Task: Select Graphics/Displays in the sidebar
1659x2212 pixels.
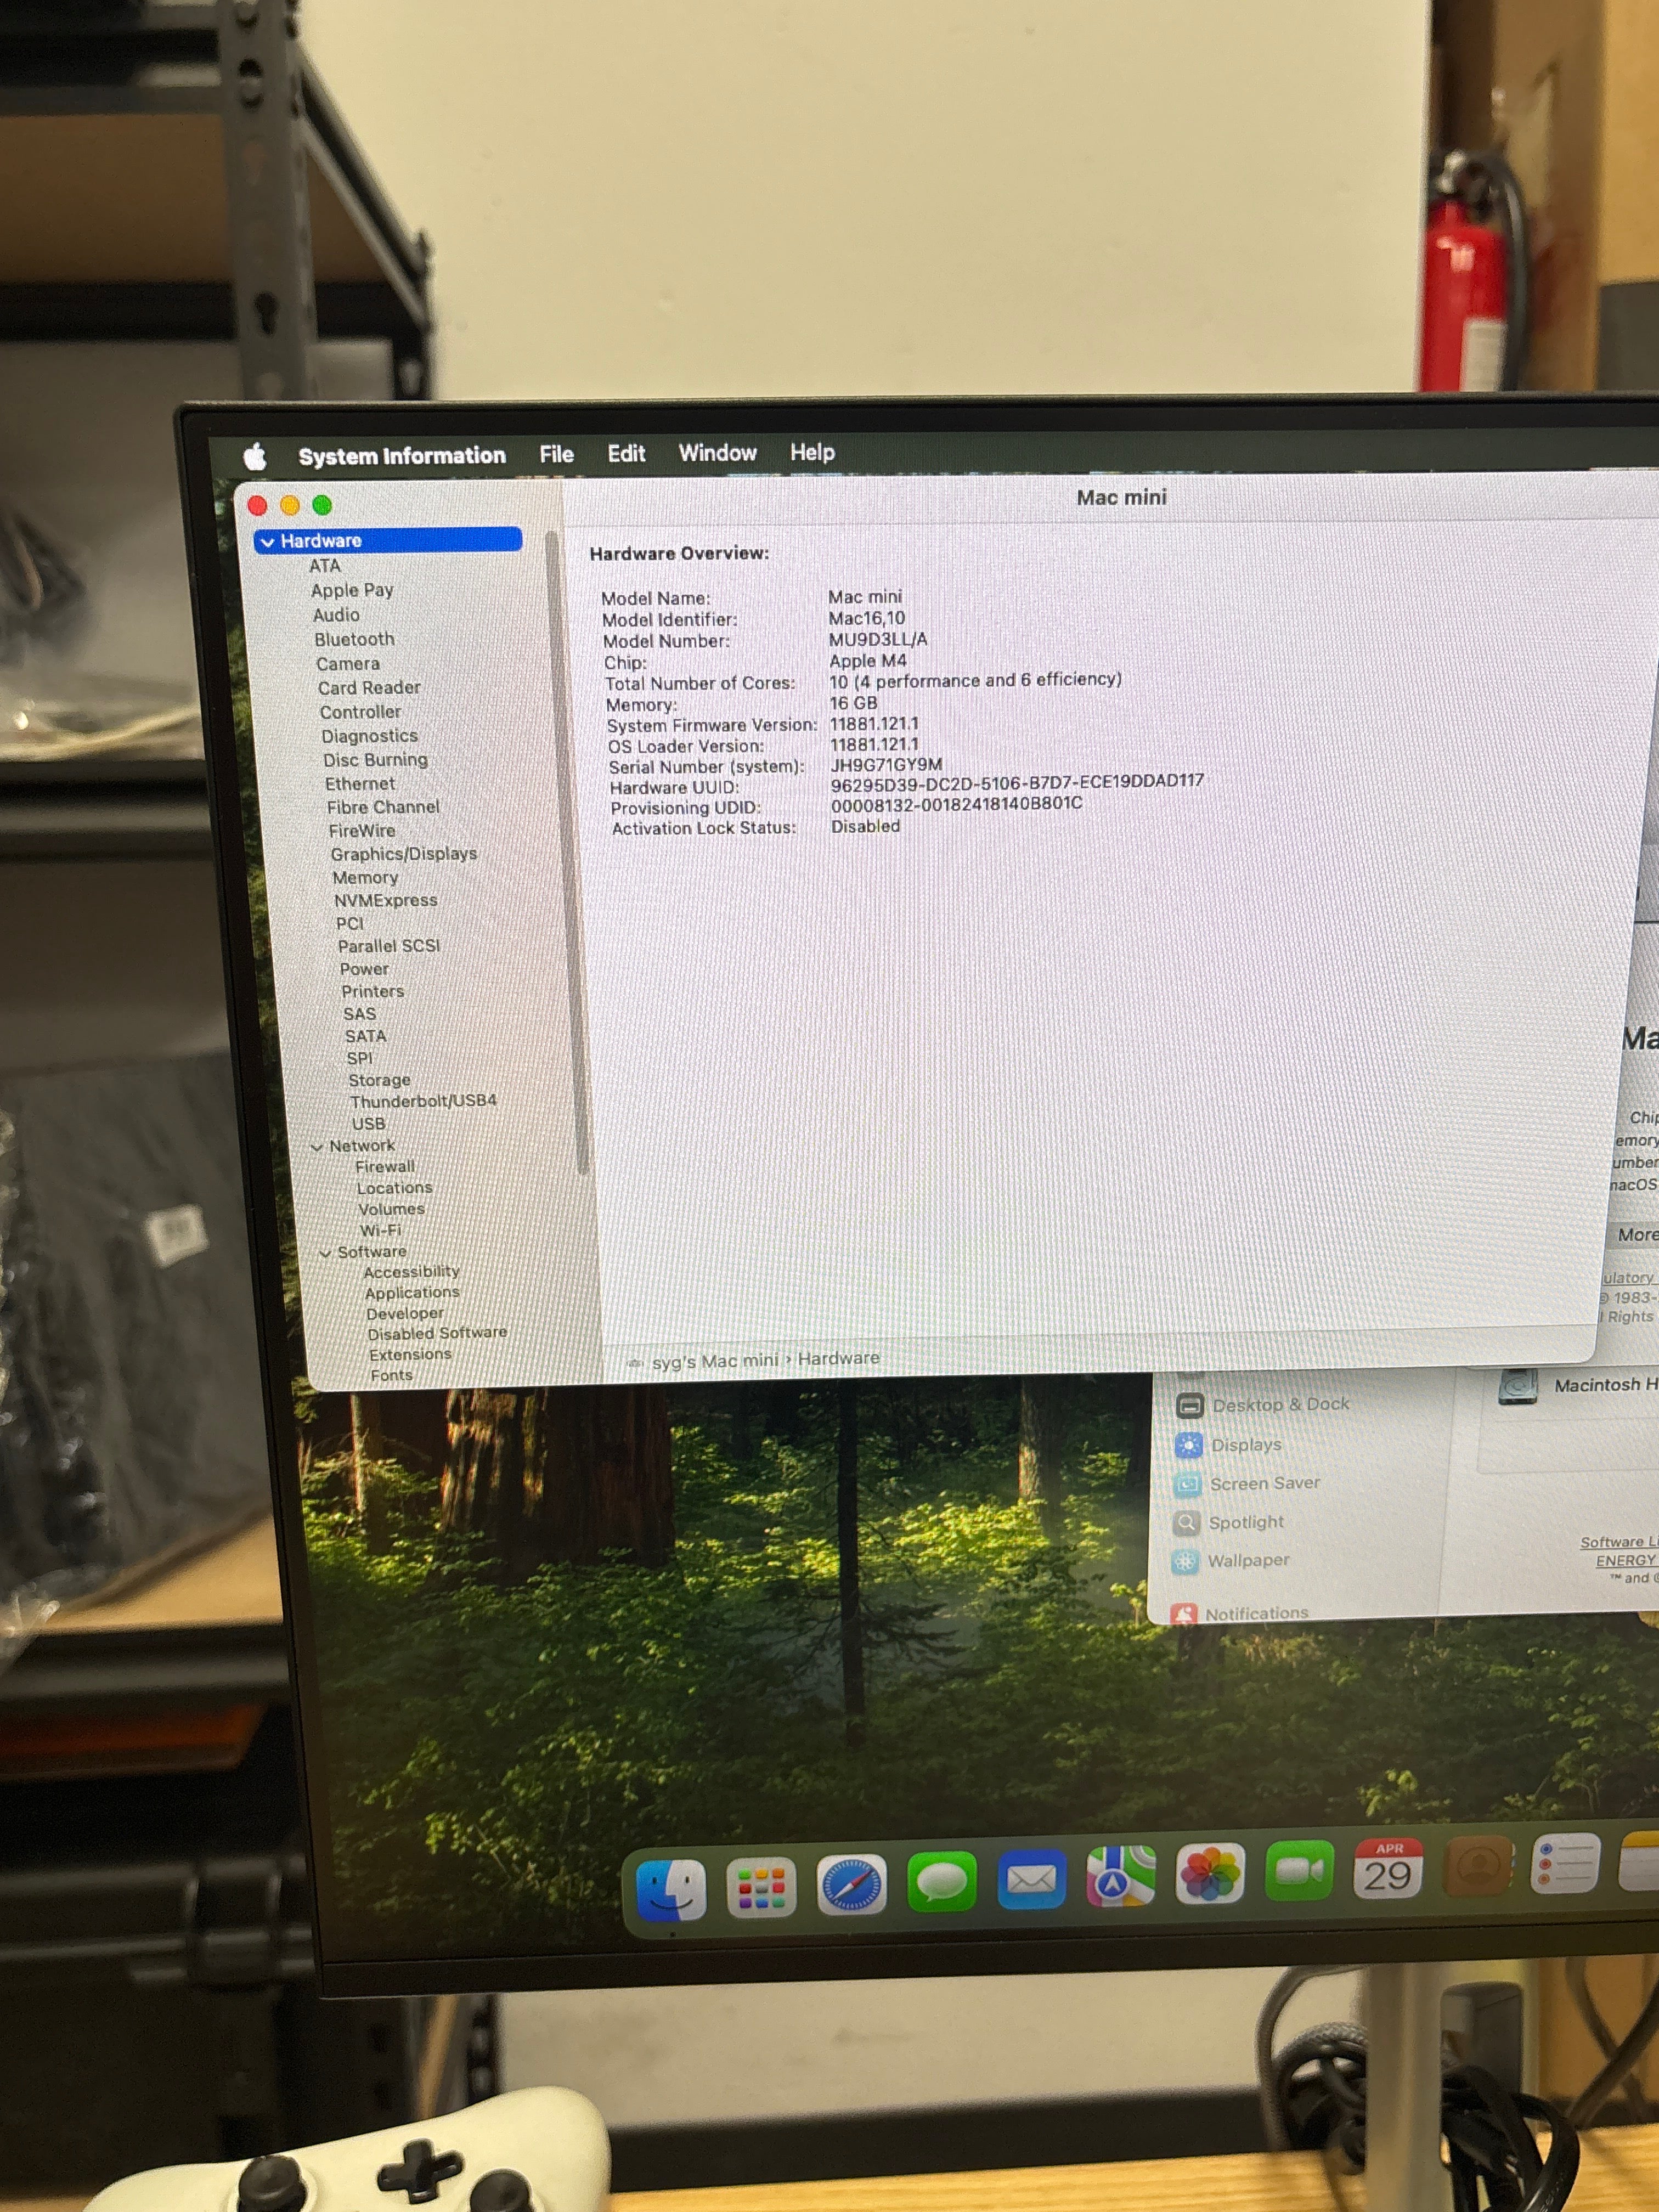Action: 404,854
